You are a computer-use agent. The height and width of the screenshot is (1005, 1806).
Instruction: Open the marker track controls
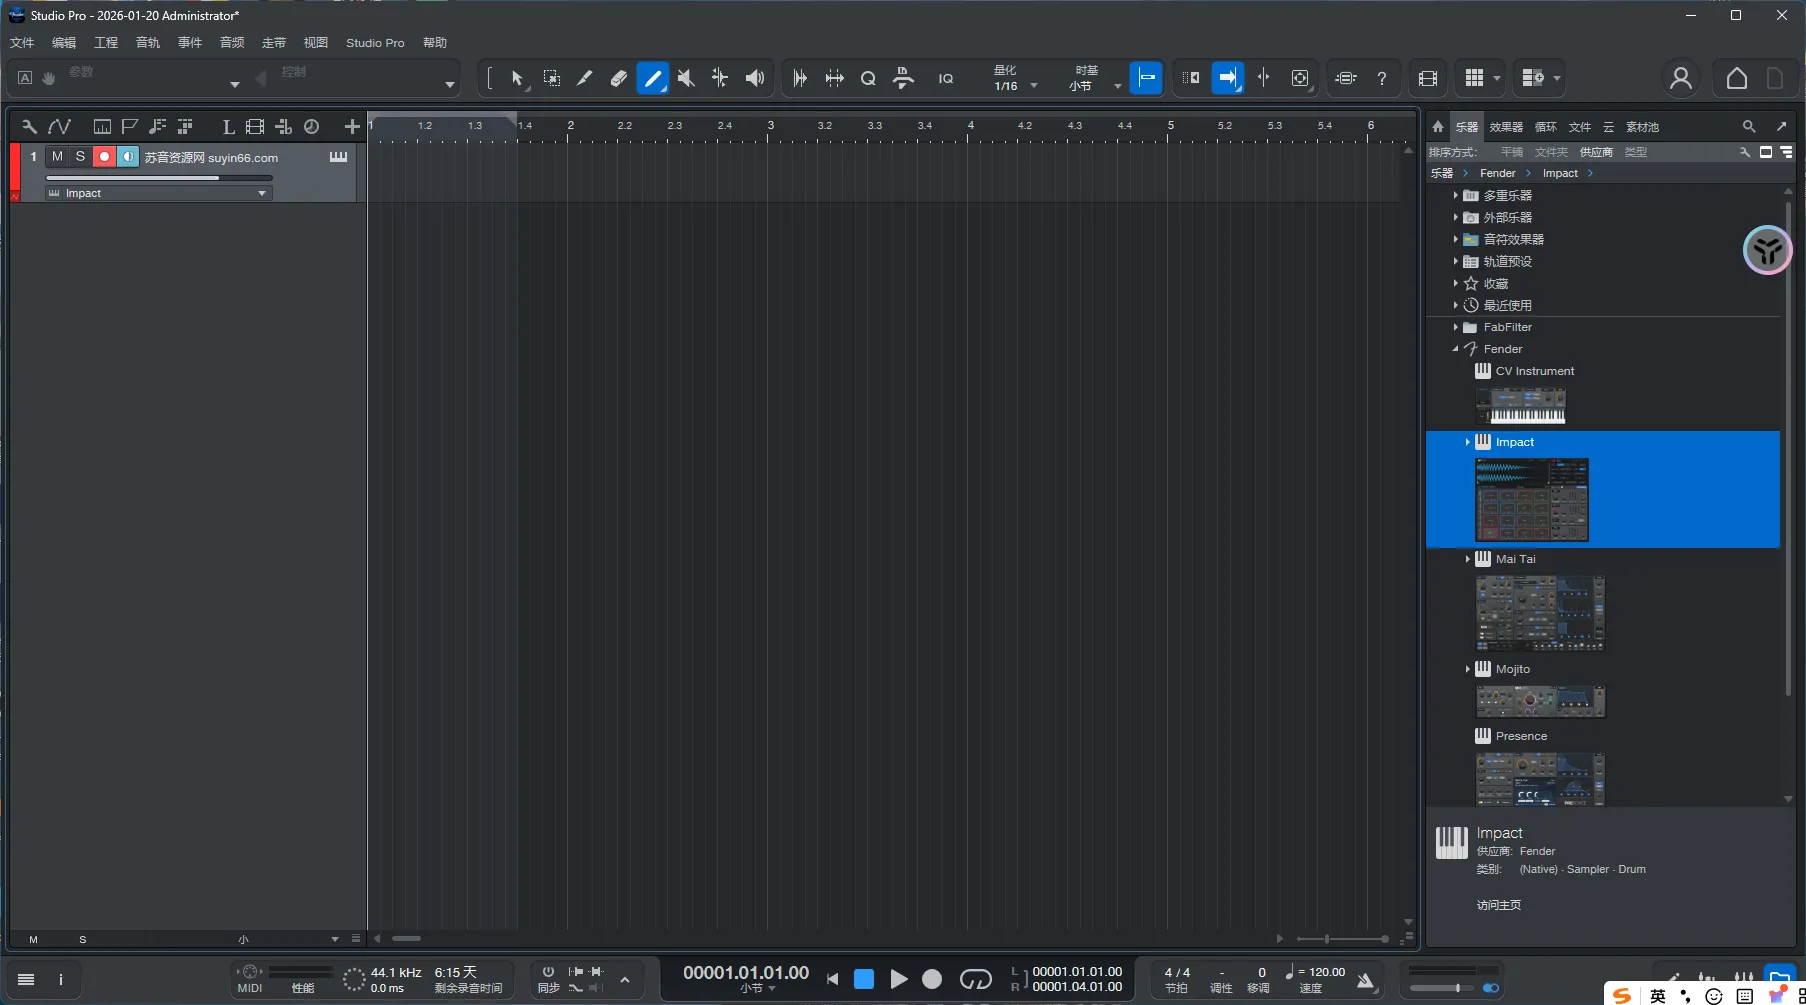[x=130, y=126]
